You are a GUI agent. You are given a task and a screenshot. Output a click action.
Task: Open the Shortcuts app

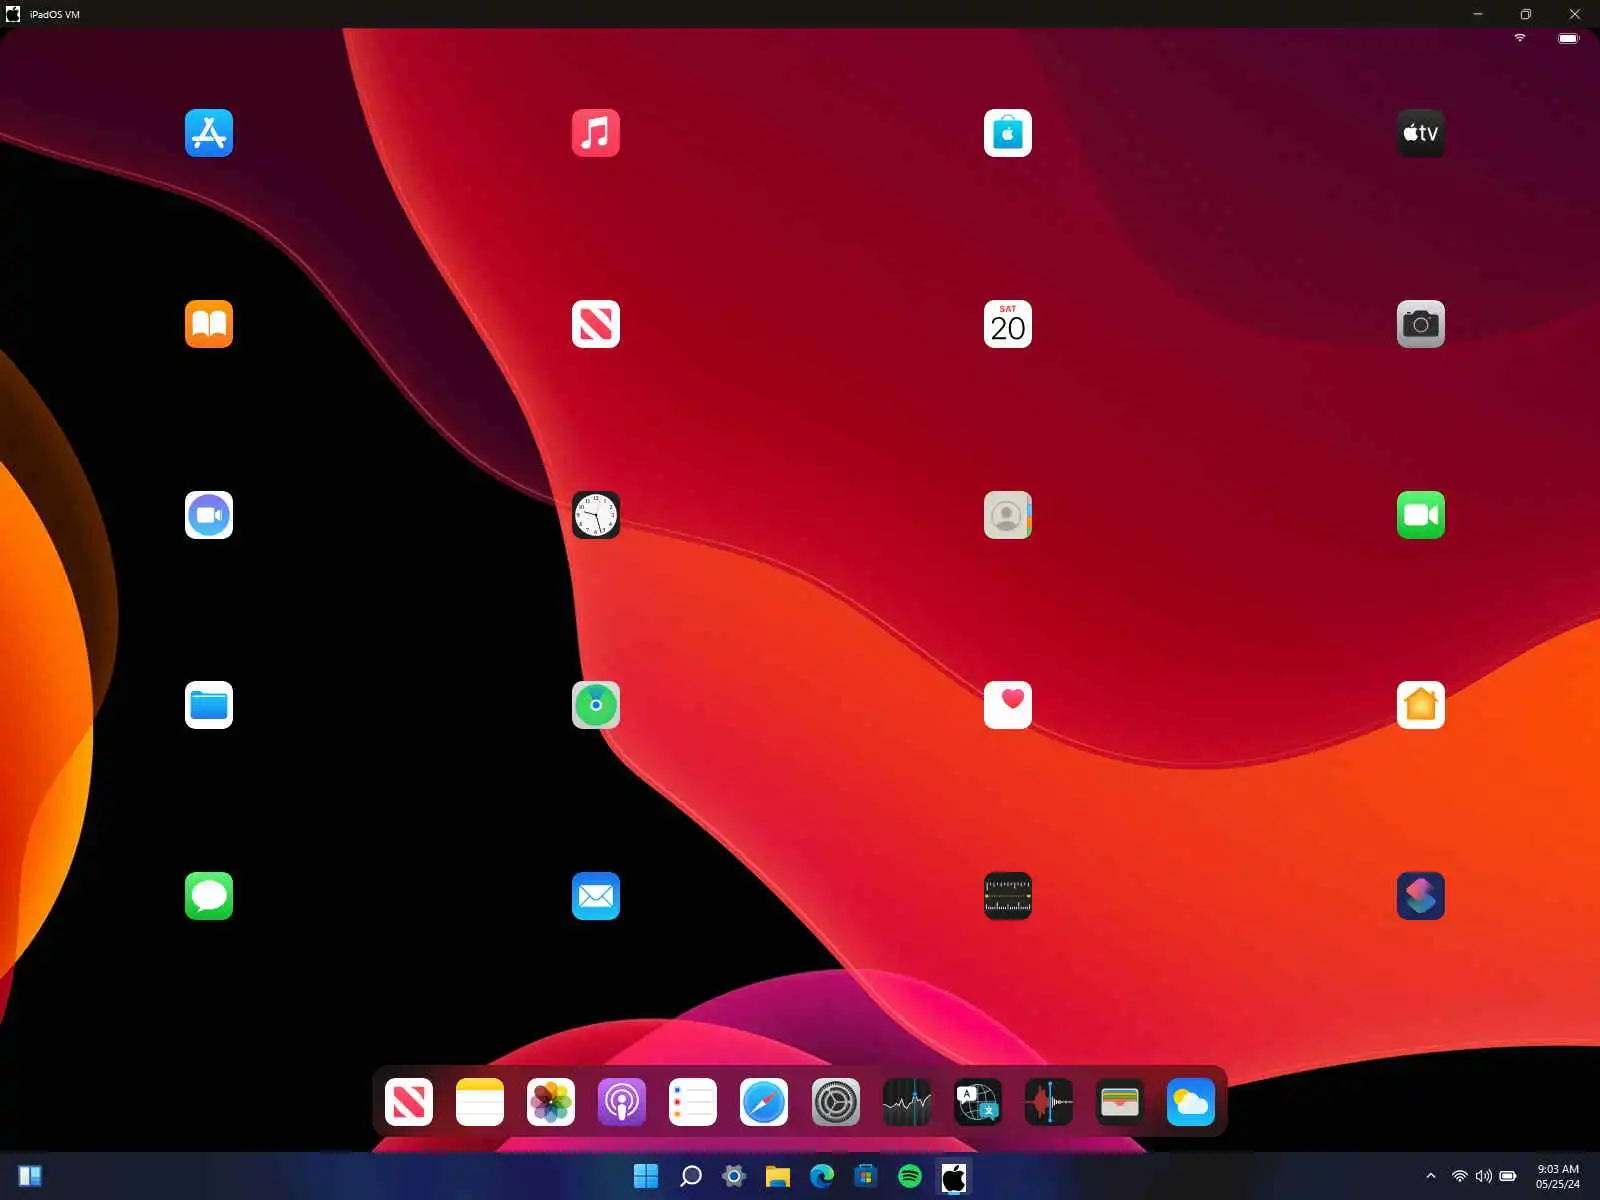[x=1421, y=896]
